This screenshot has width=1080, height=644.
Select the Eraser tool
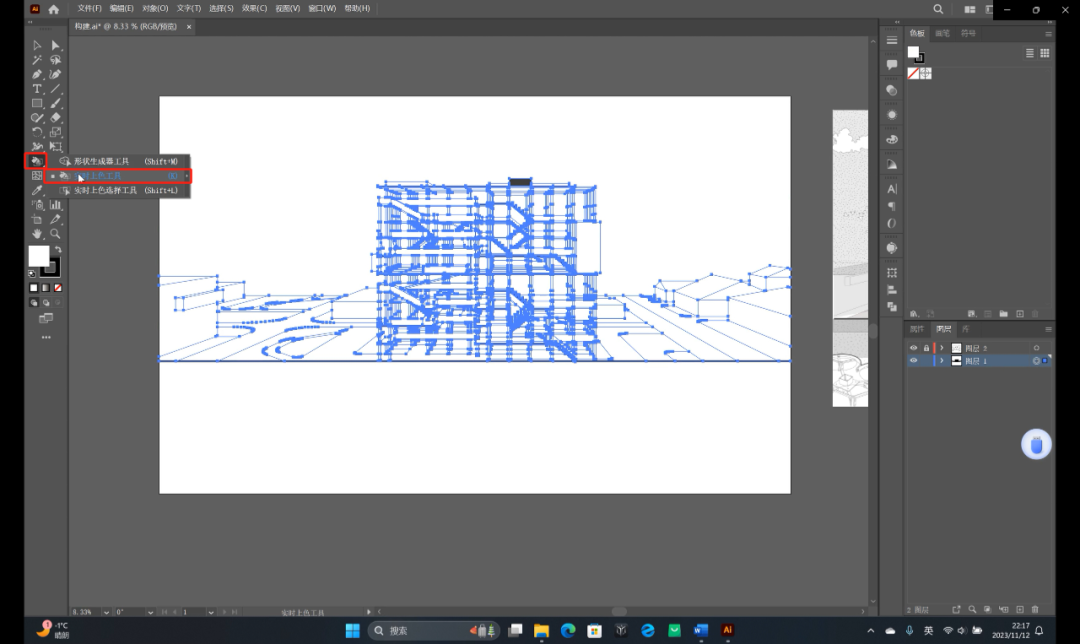pyautogui.click(x=56, y=118)
